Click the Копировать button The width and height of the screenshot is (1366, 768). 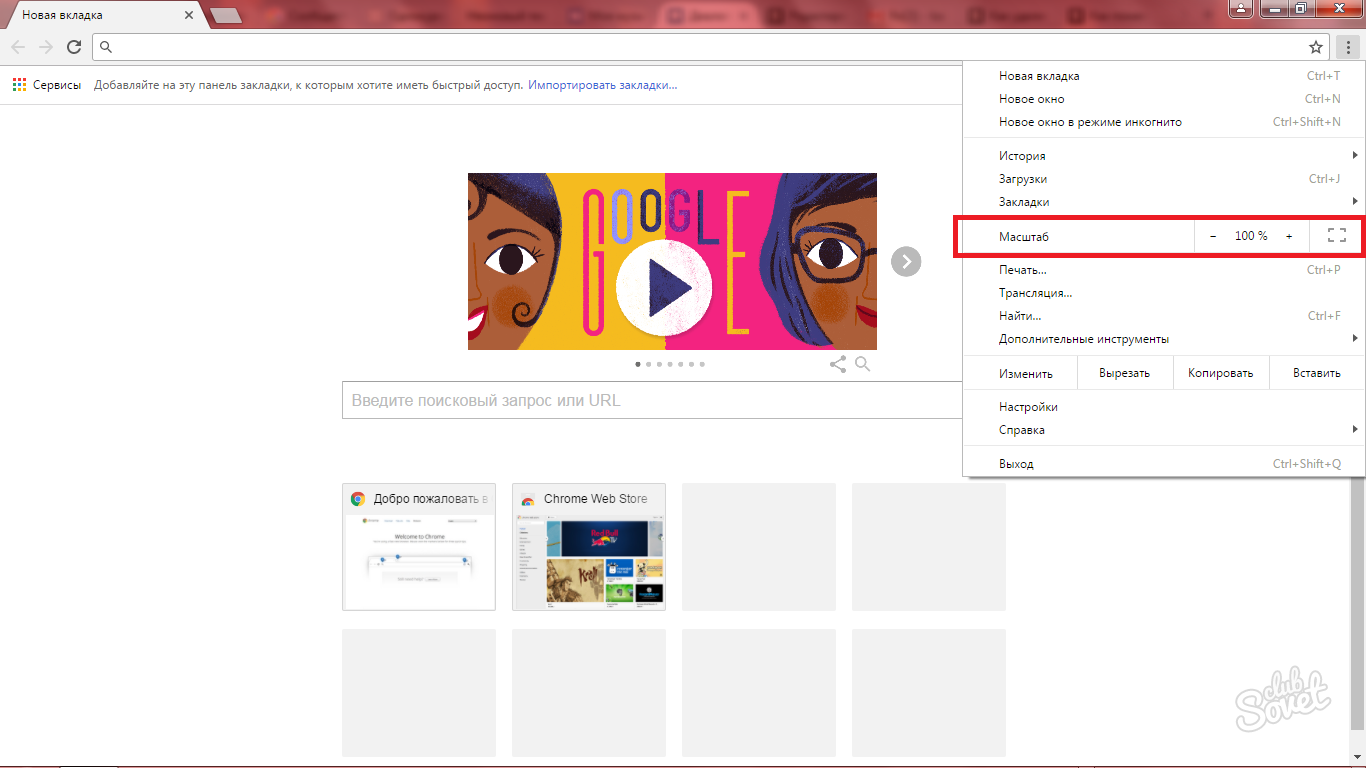pyautogui.click(x=1220, y=373)
